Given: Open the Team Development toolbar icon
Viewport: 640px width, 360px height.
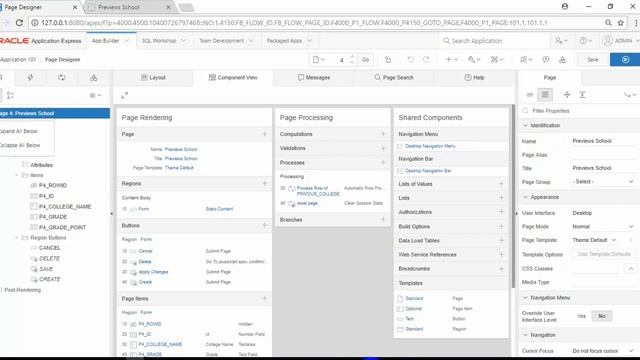Looking at the screenshot, I should (526, 60).
